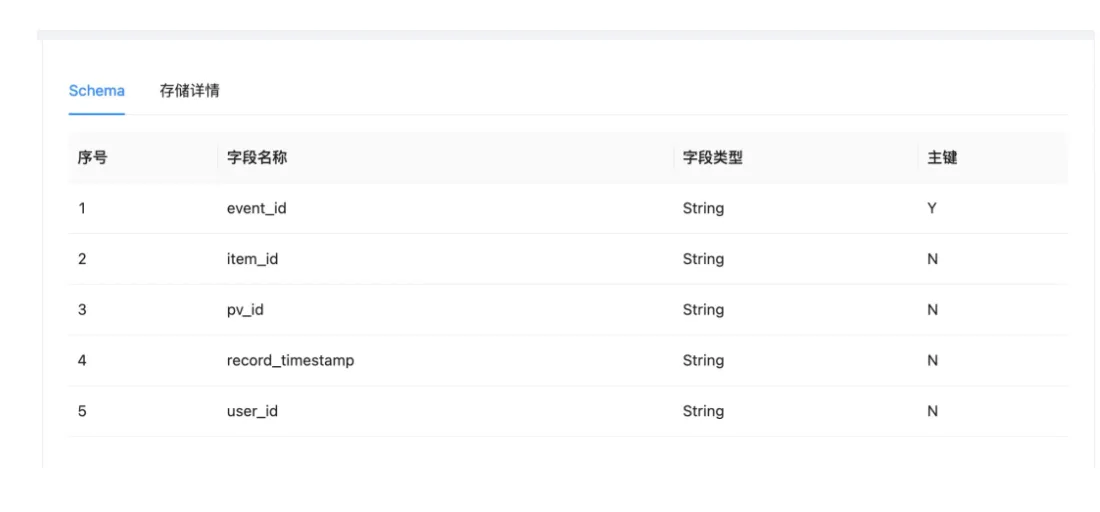Click primary key Y for event_id
The image size is (1100, 512).
click(x=932, y=209)
